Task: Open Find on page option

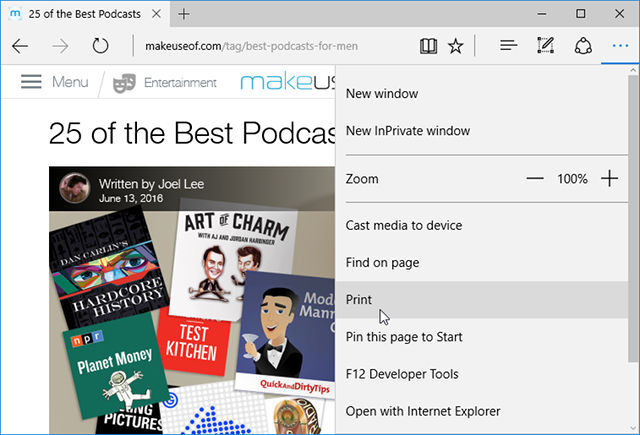Action: [382, 262]
